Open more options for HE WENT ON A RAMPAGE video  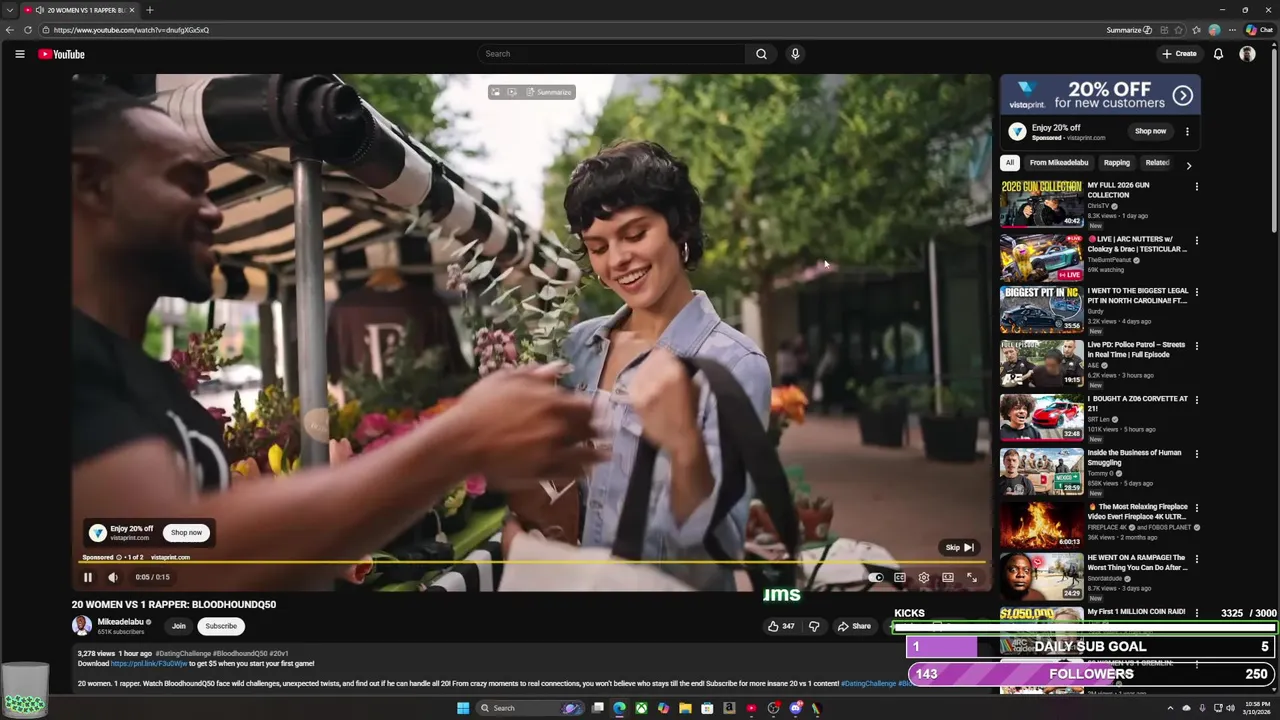(x=1196, y=559)
